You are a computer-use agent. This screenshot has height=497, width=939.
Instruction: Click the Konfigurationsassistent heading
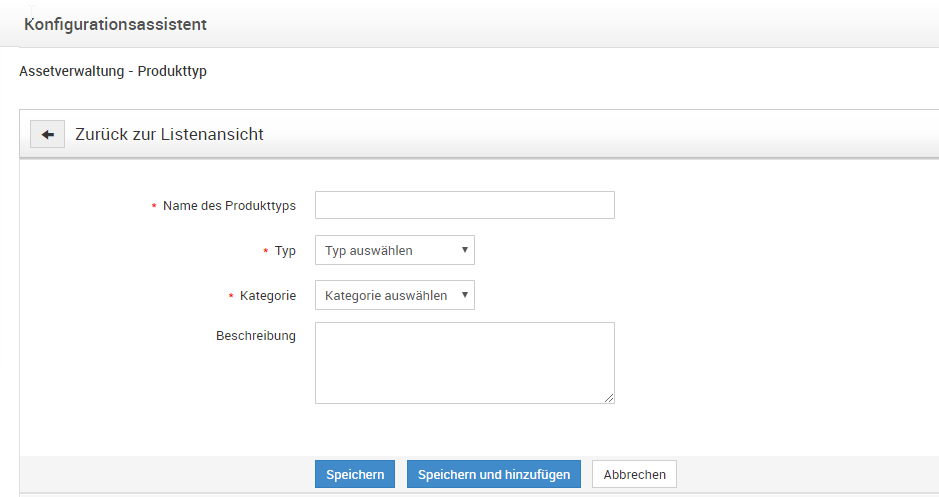click(116, 25)
